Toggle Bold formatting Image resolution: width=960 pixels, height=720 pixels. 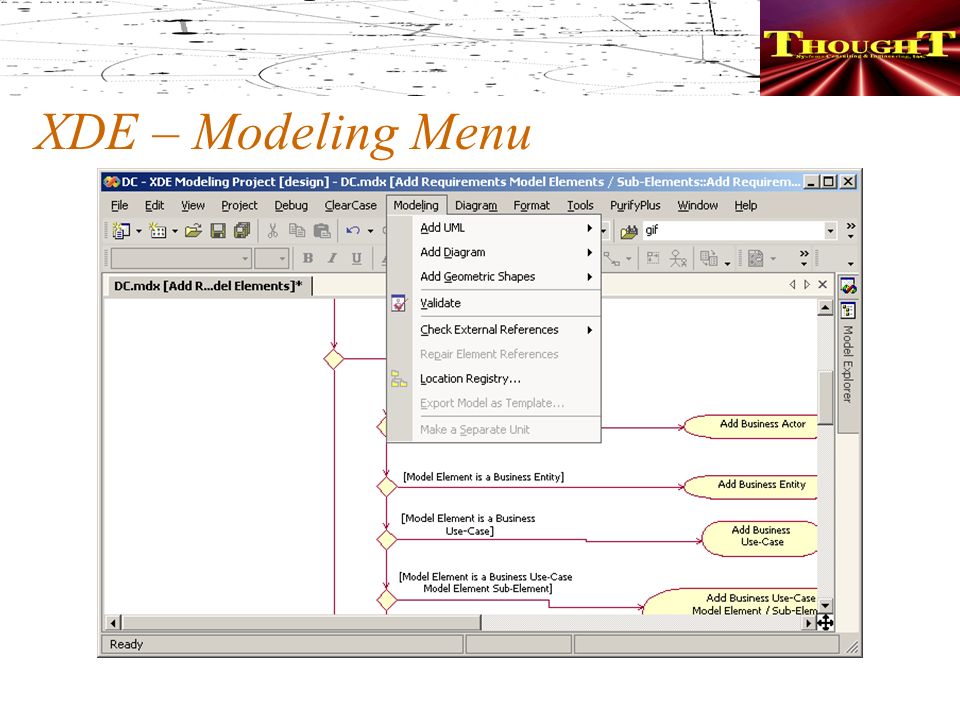[x=308, y=258]
